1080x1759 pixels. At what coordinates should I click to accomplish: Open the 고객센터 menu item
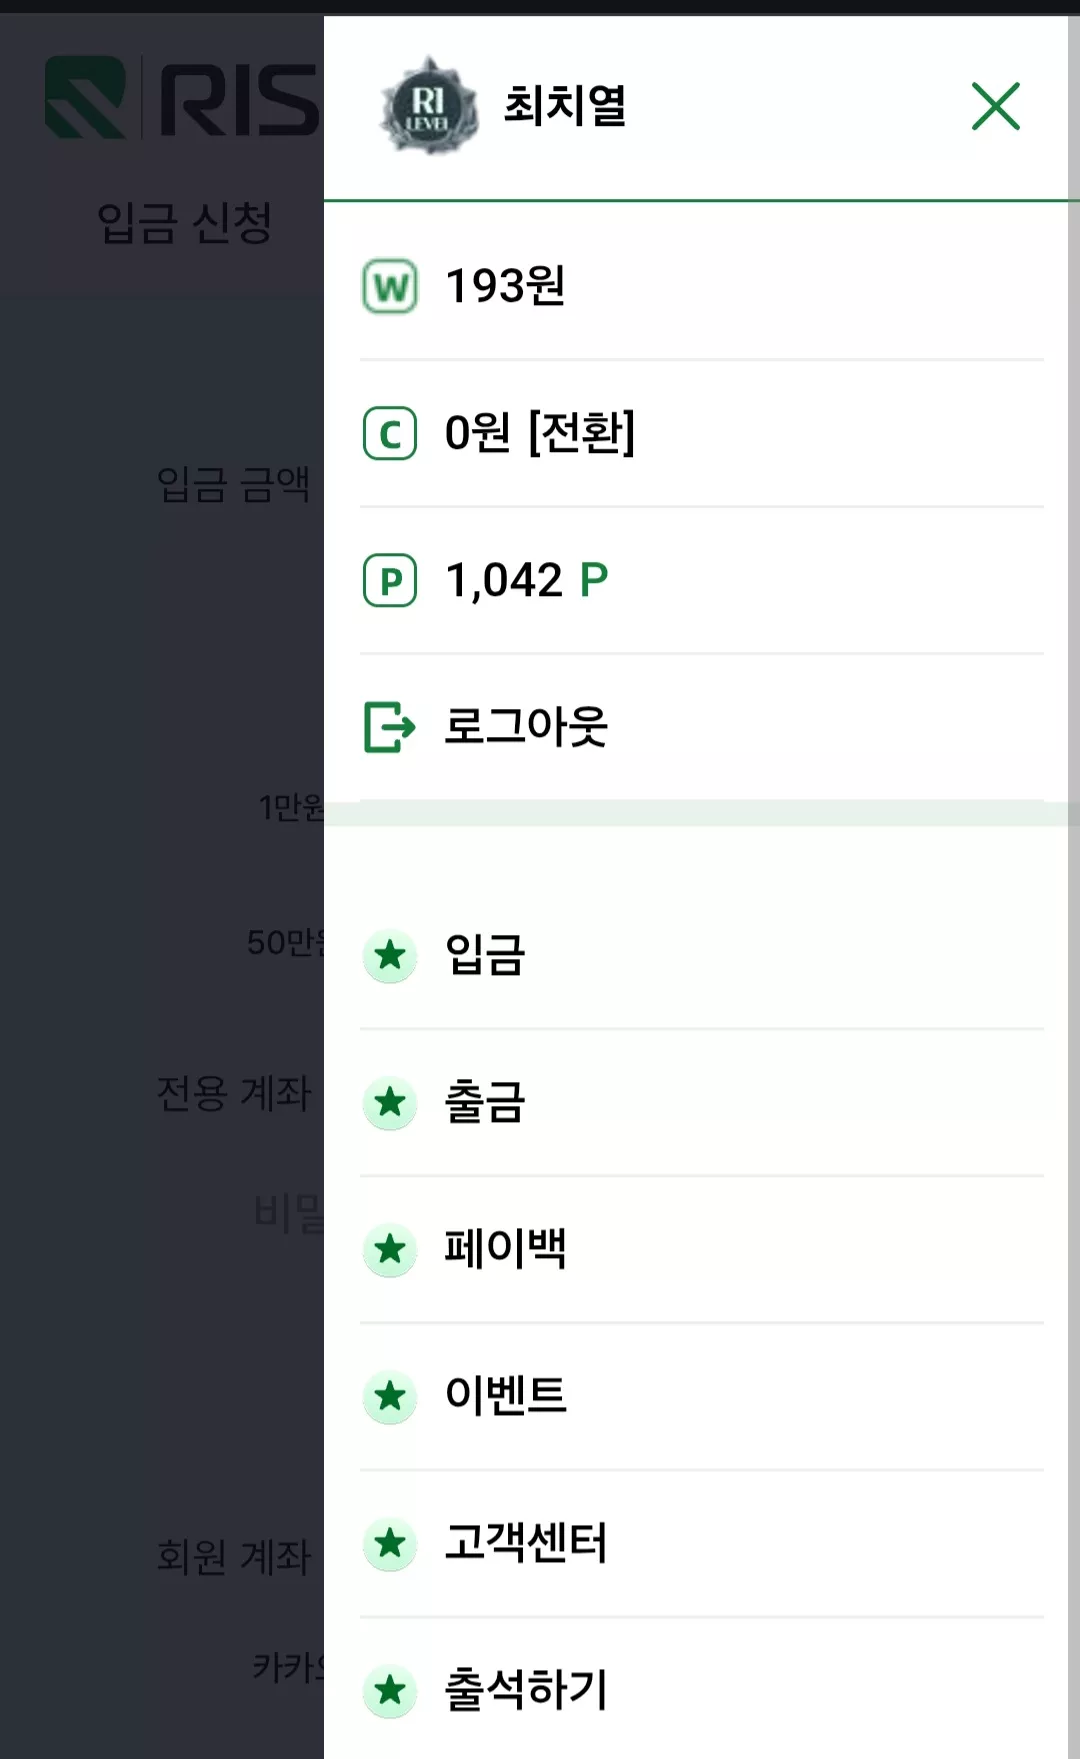(702, 1543)
